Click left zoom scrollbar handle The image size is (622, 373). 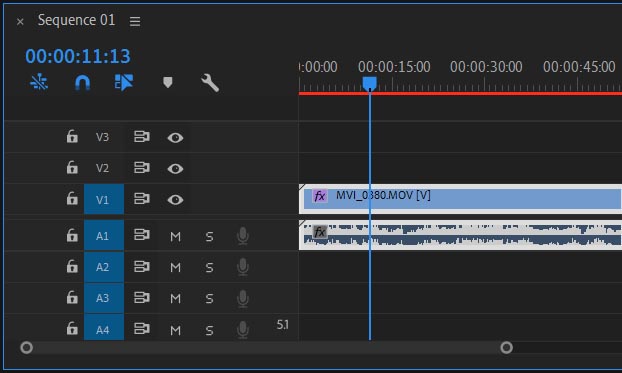[x=27, y=348]
